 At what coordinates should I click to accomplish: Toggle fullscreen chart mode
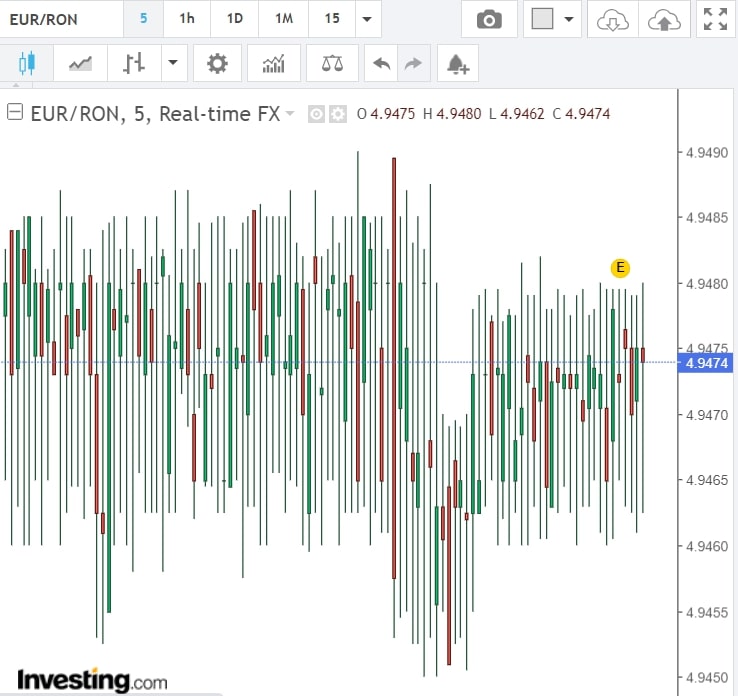tap(715, 19)
